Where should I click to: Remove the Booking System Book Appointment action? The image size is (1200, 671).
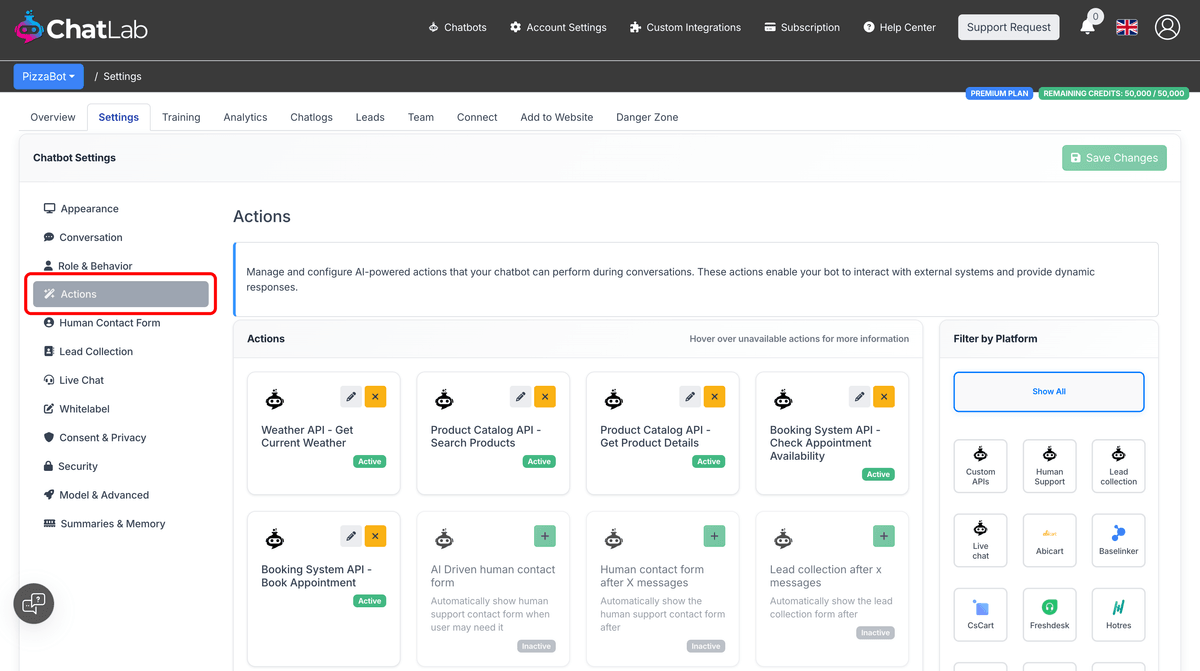375,536
